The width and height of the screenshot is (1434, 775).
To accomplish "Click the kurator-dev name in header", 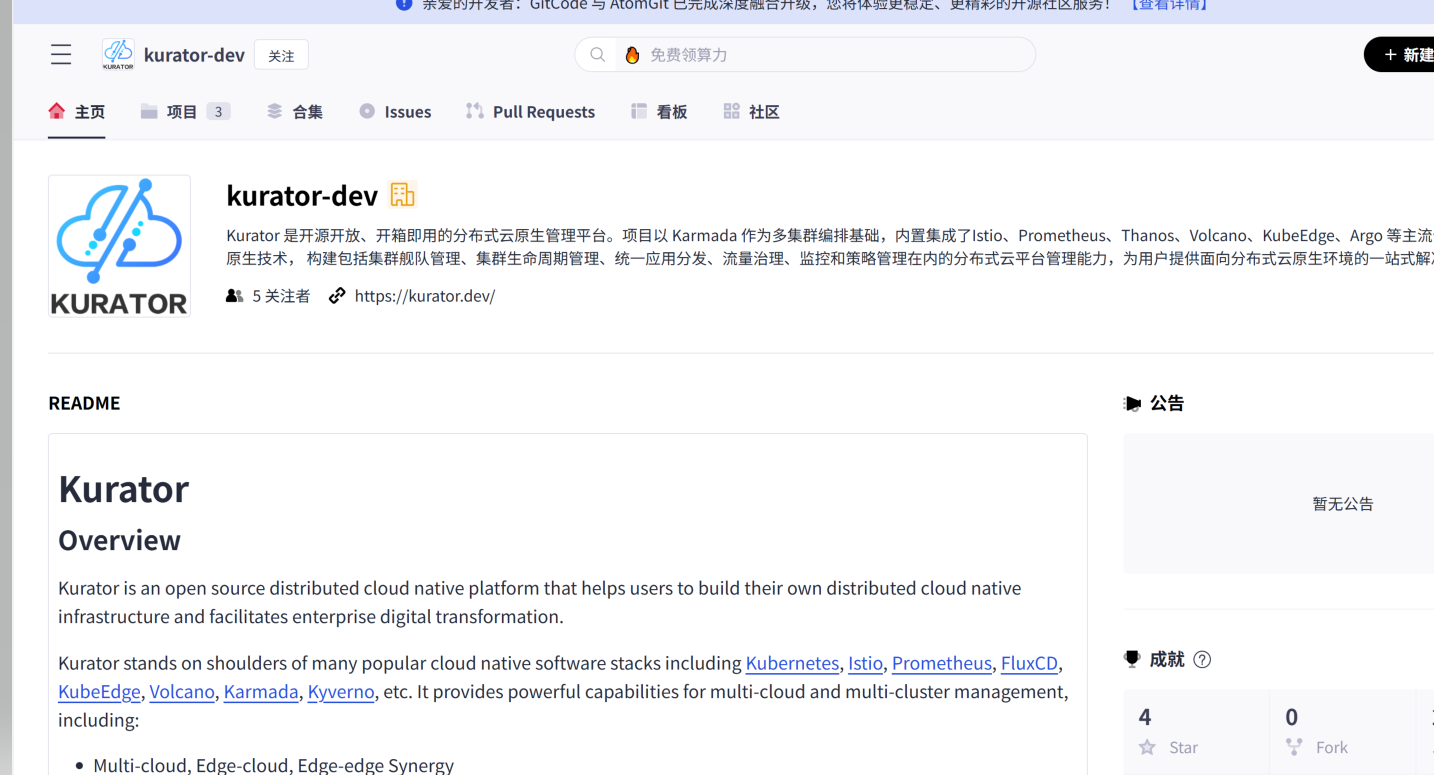I will pos(194,55).
